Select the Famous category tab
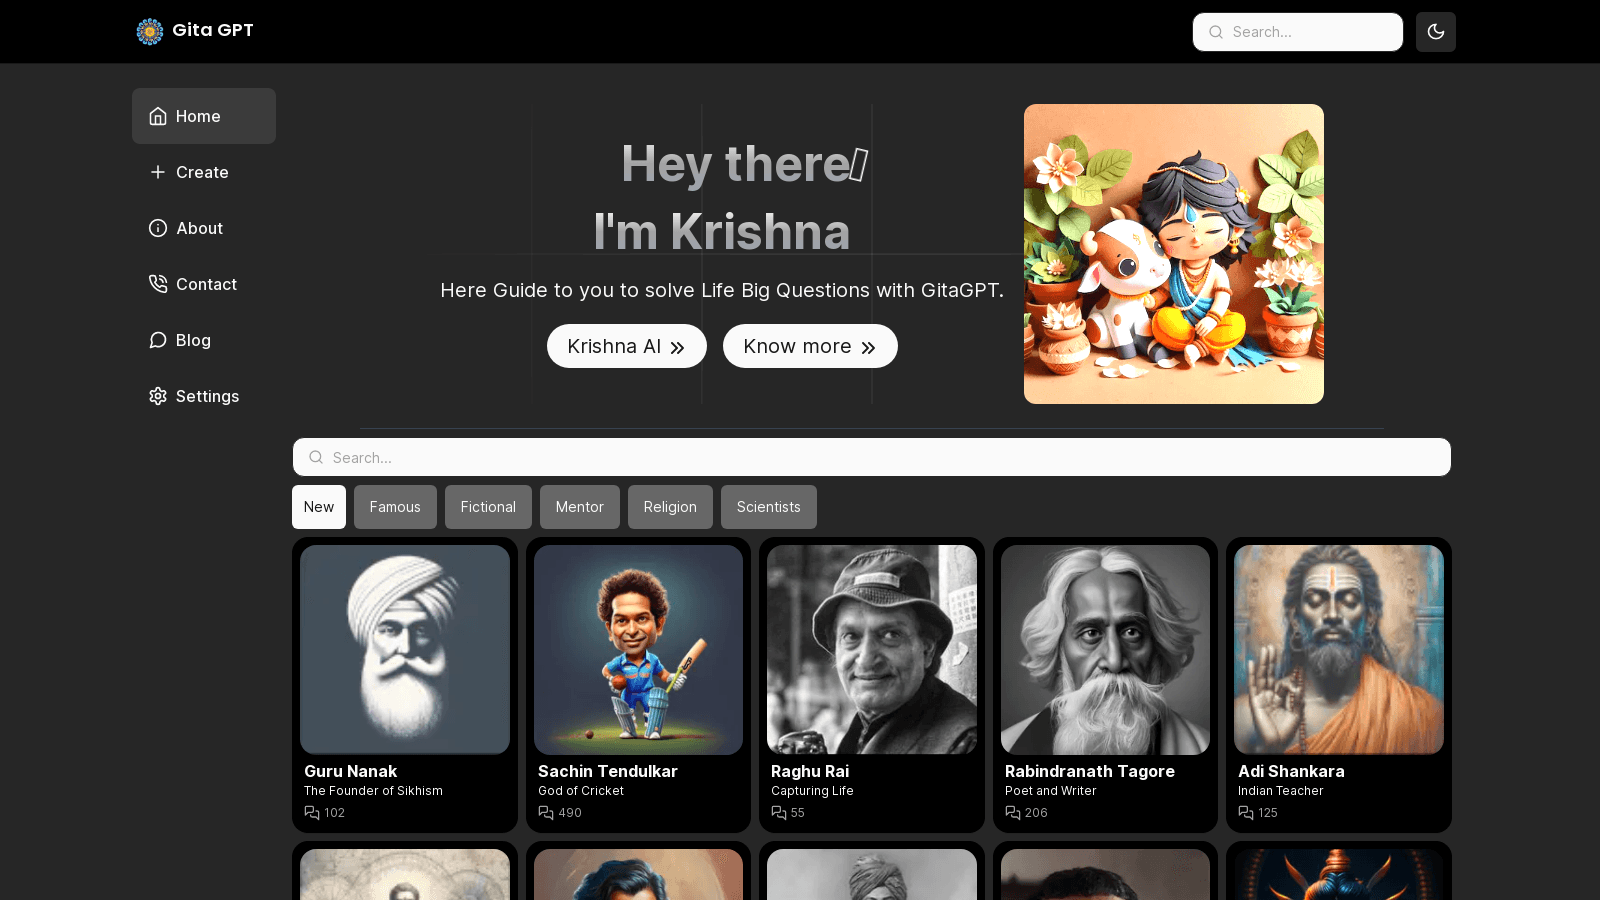This screenshot has width=1600, height=900. pos(395,507)
